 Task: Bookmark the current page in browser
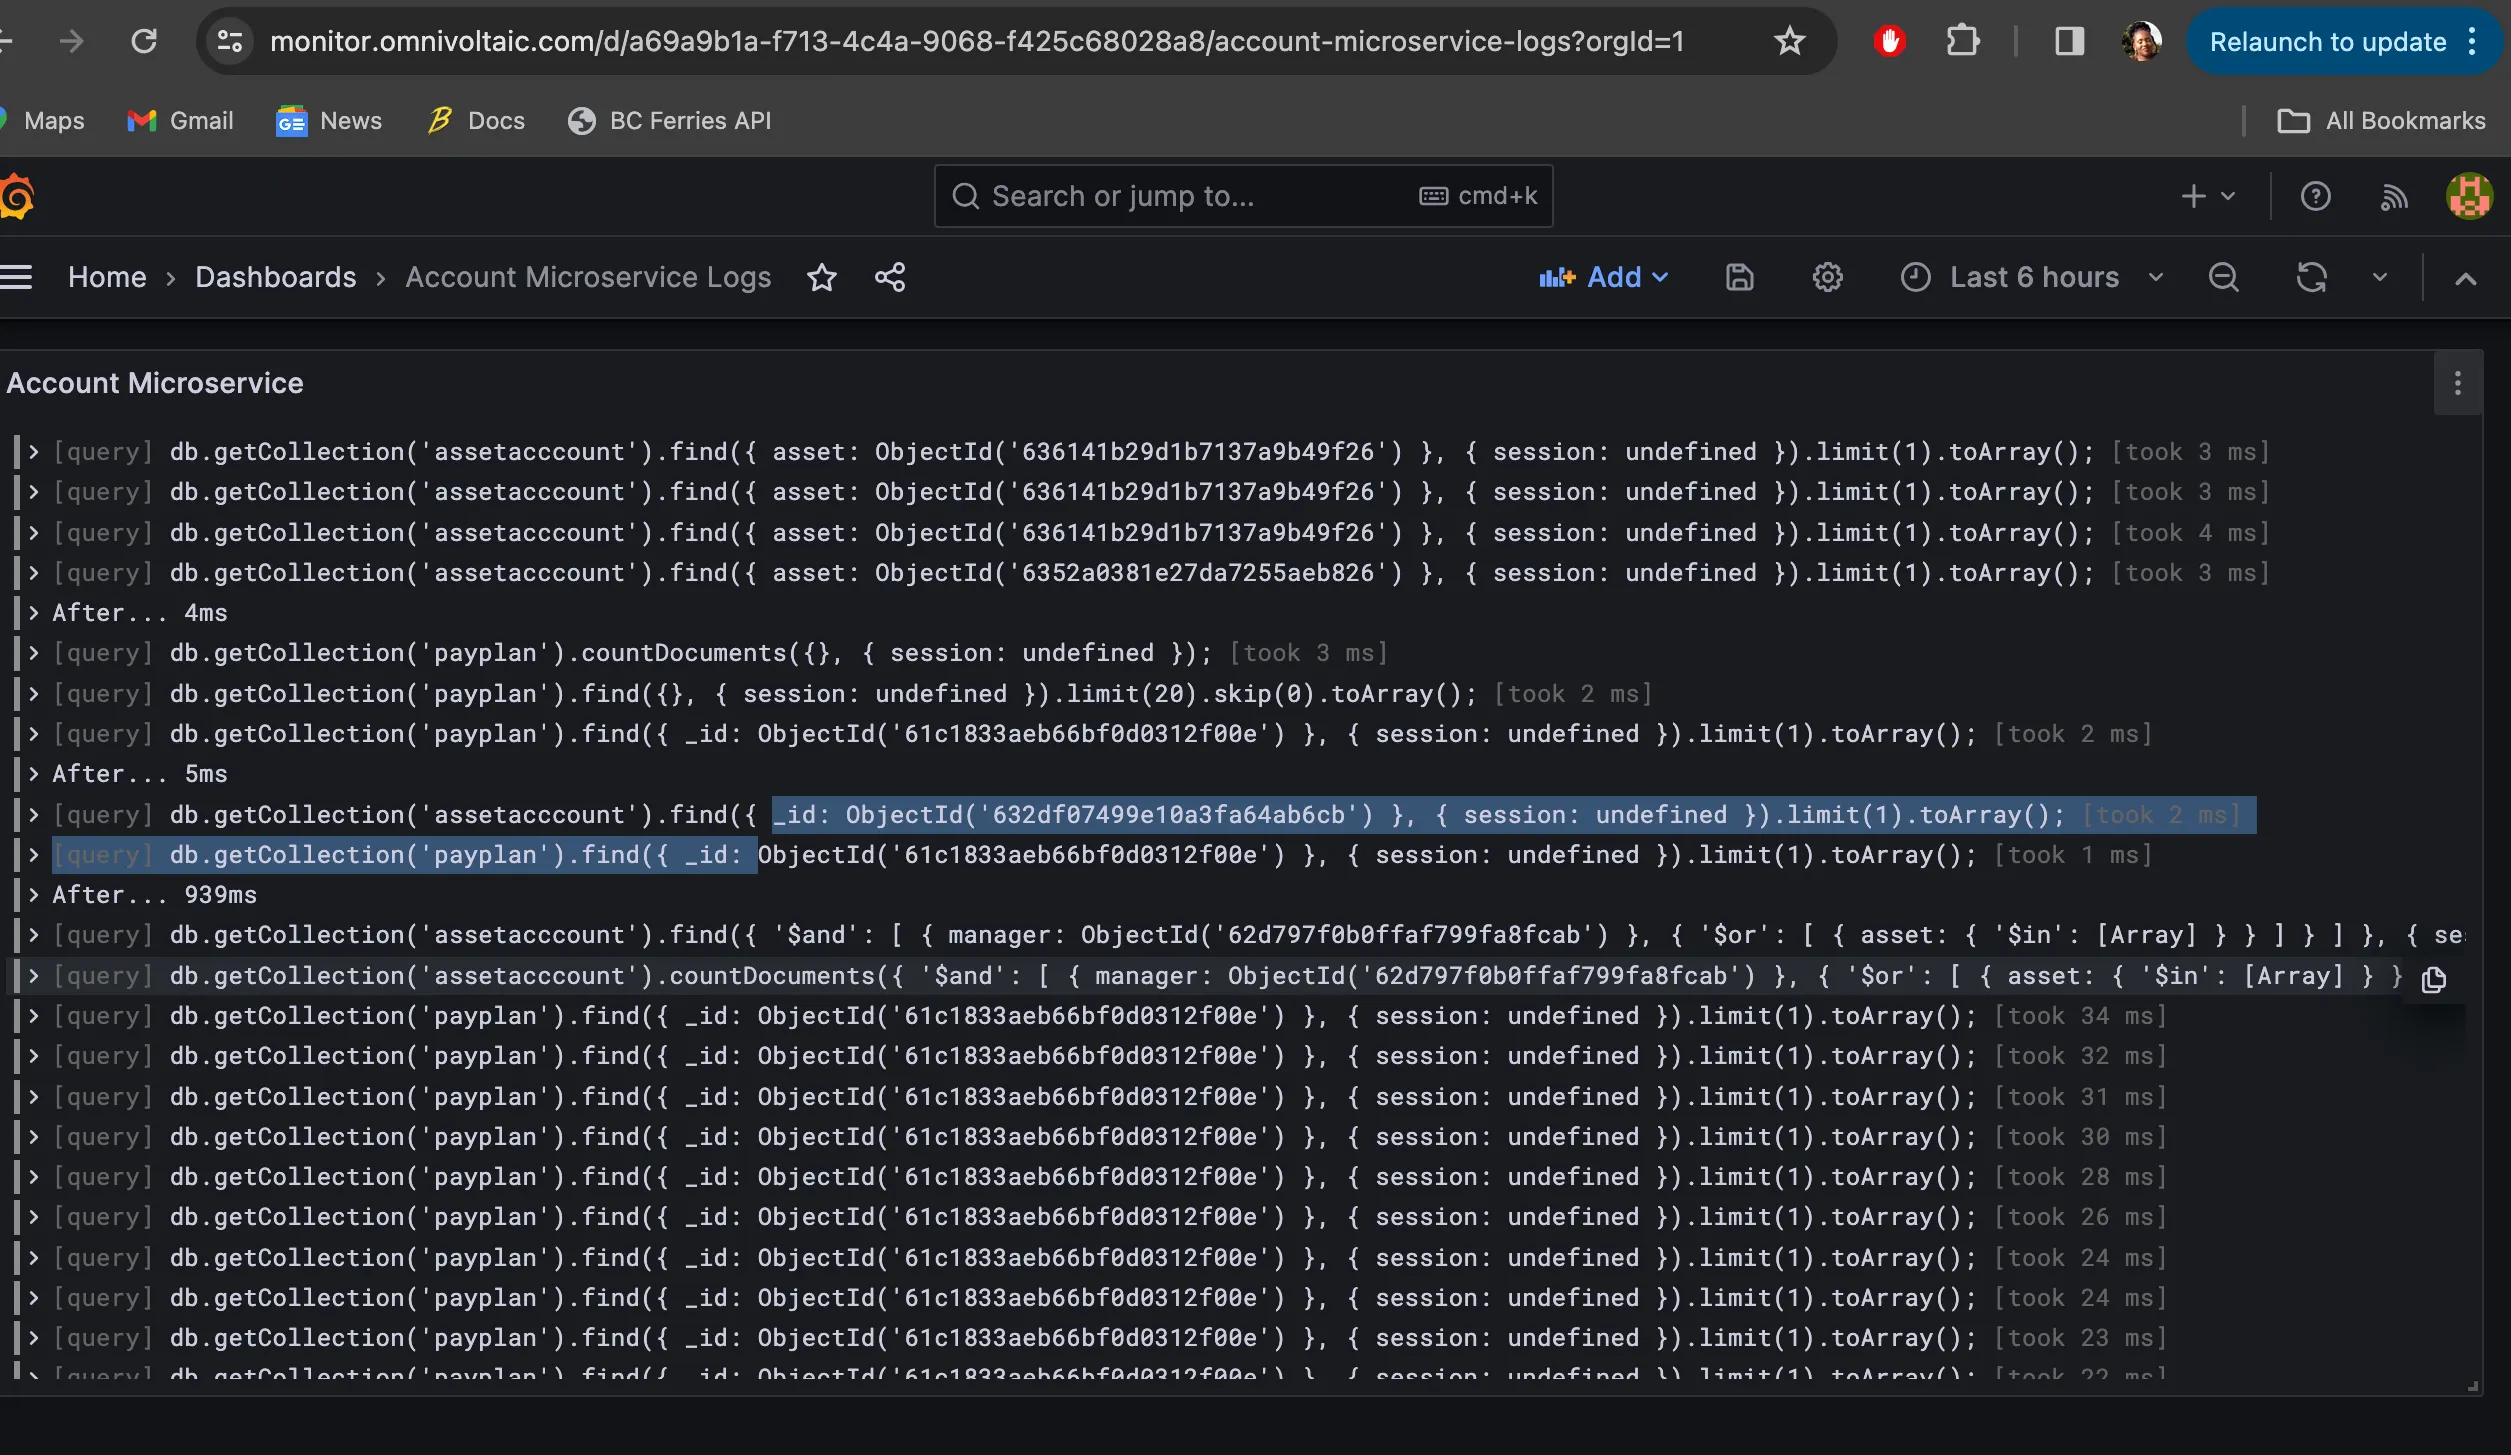(x=1789, y=41)
